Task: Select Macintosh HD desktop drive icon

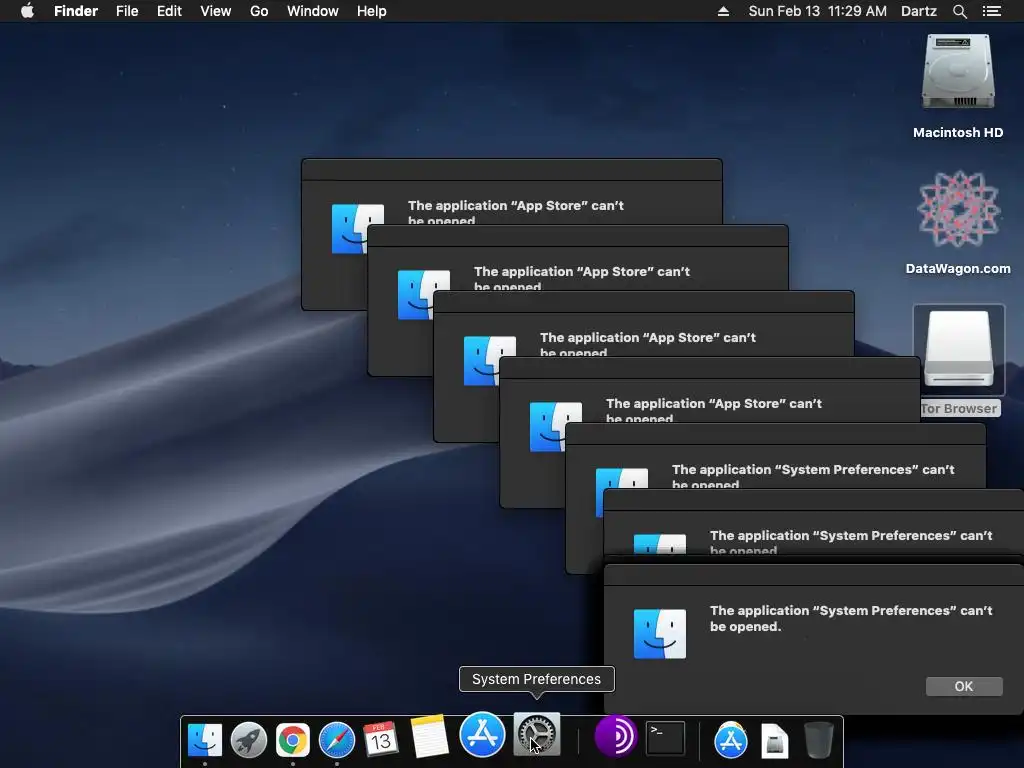Action: (958, 72)
